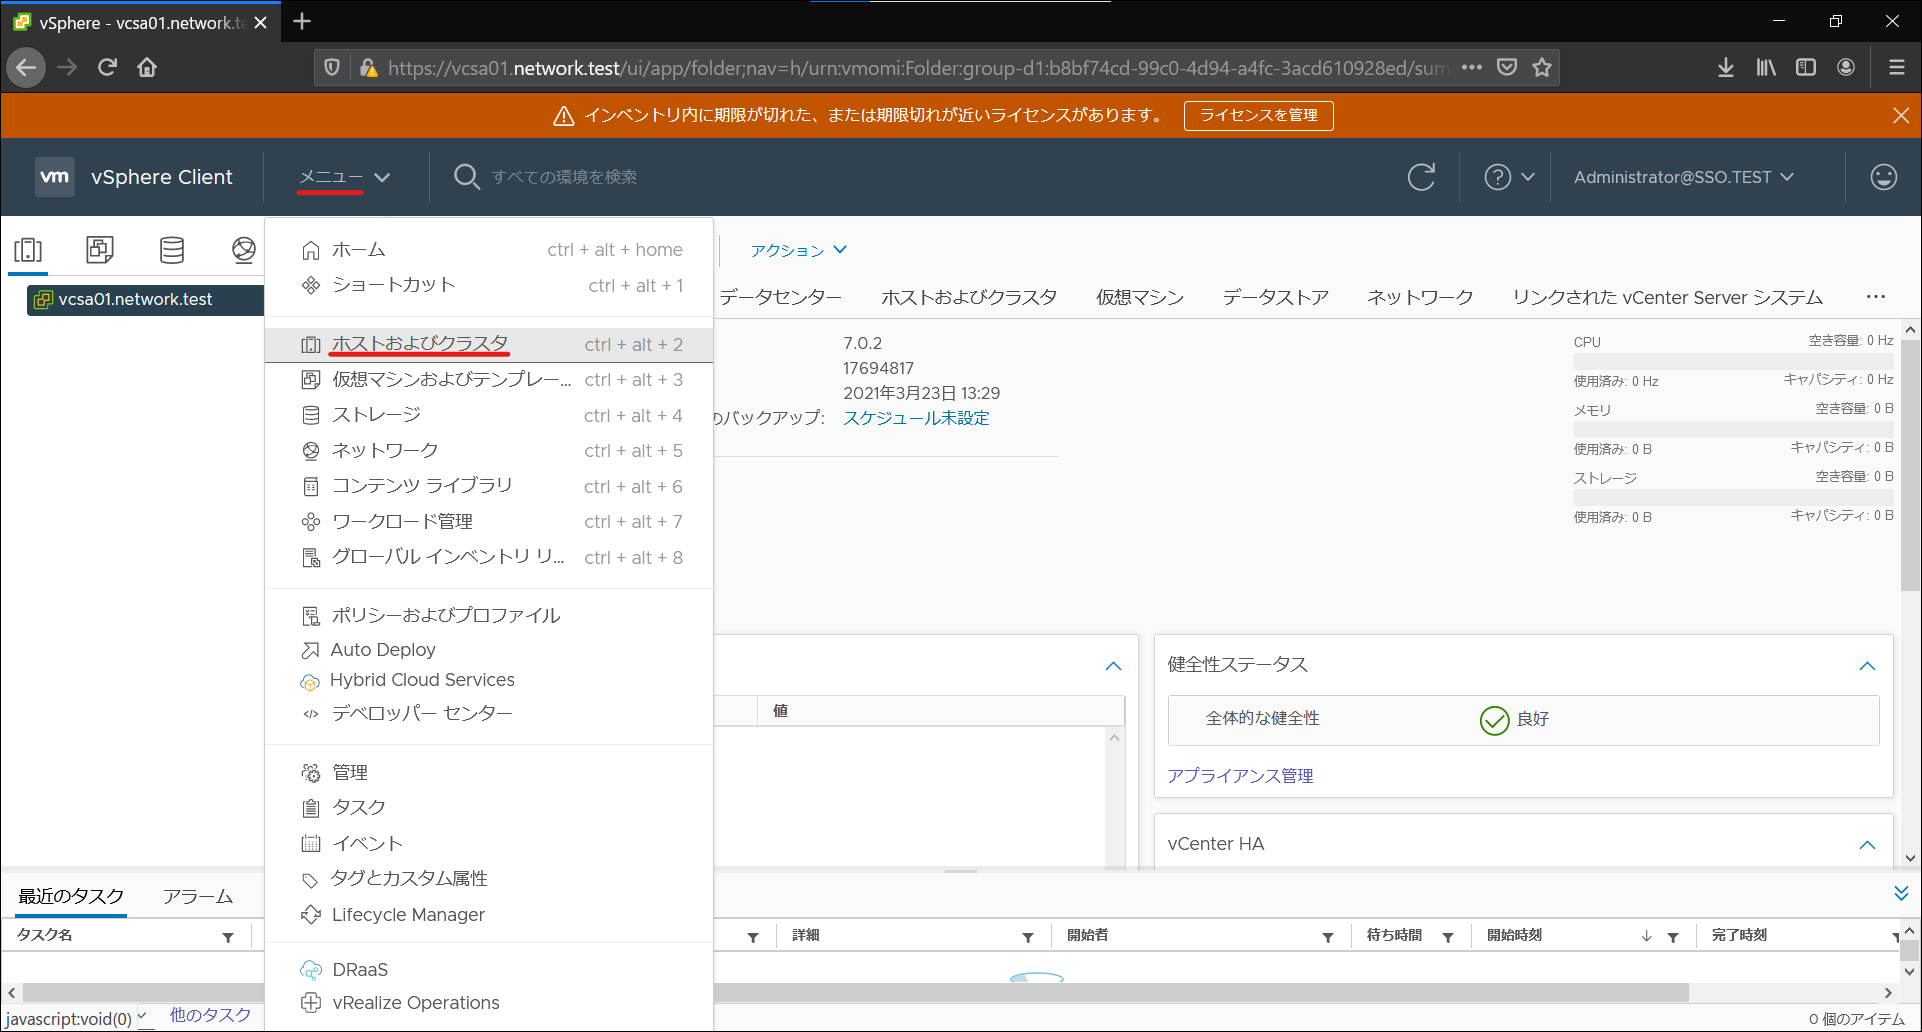This screenshot has height=1032, width=1922.
Task: Click tracking protection shield icon
Action: (332, 67)
